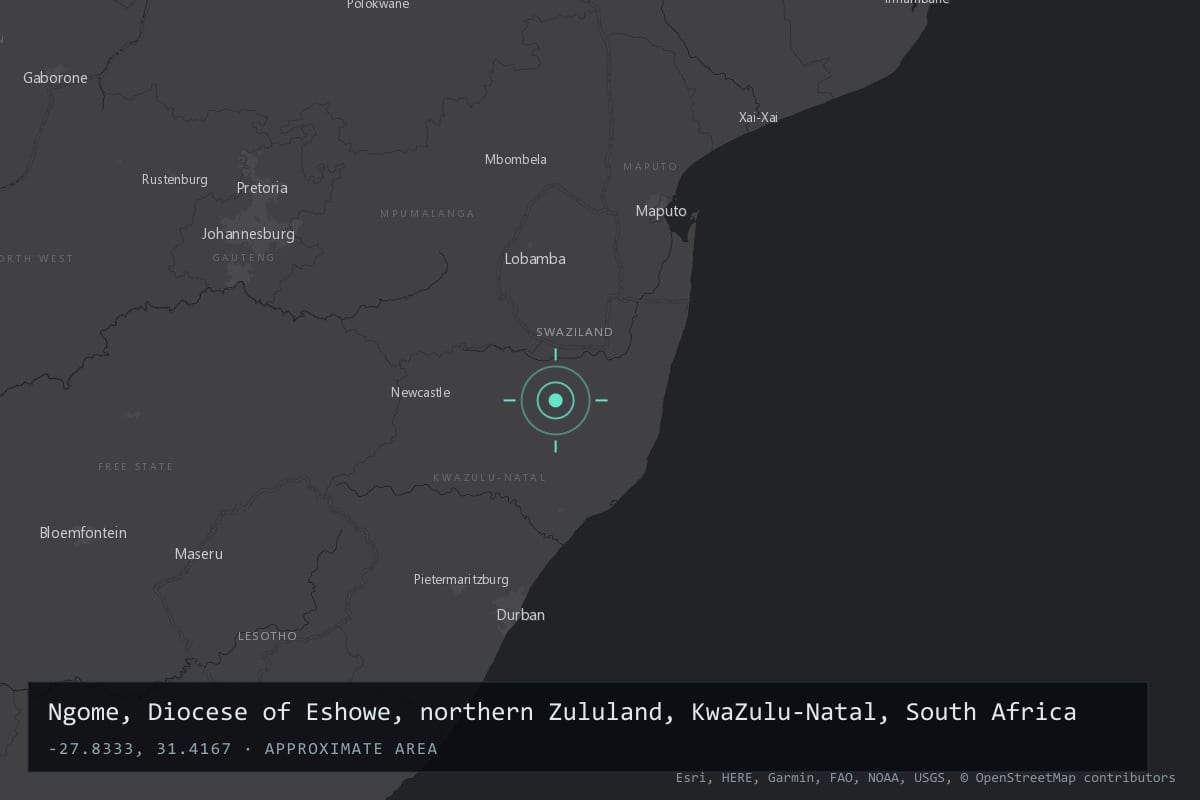
Task: Select the Newcastle city label
Action: pos(420,393)
